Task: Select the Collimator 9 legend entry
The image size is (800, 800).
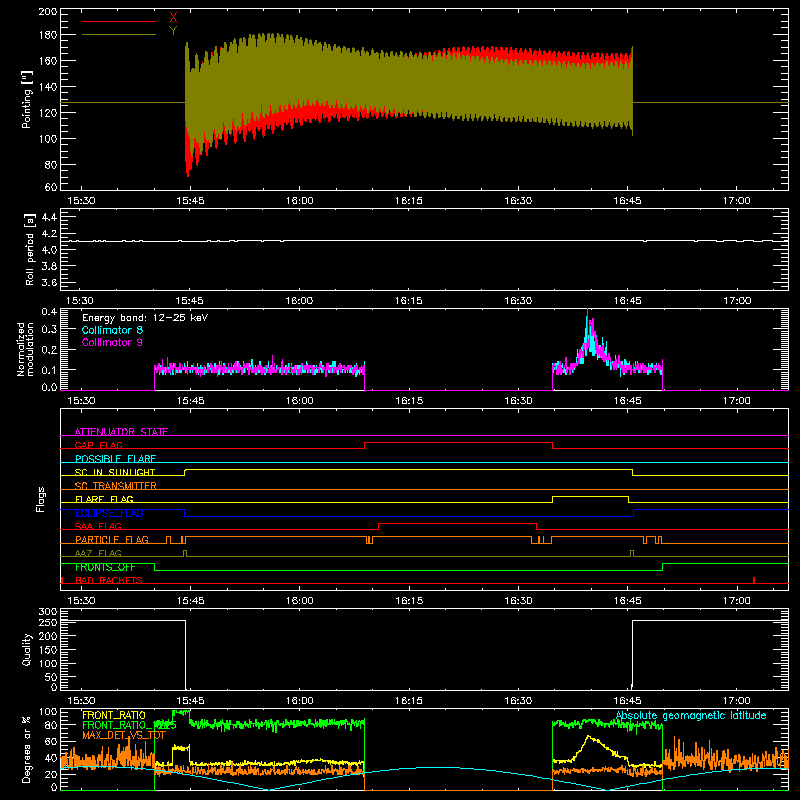Action: click(112, 342)
